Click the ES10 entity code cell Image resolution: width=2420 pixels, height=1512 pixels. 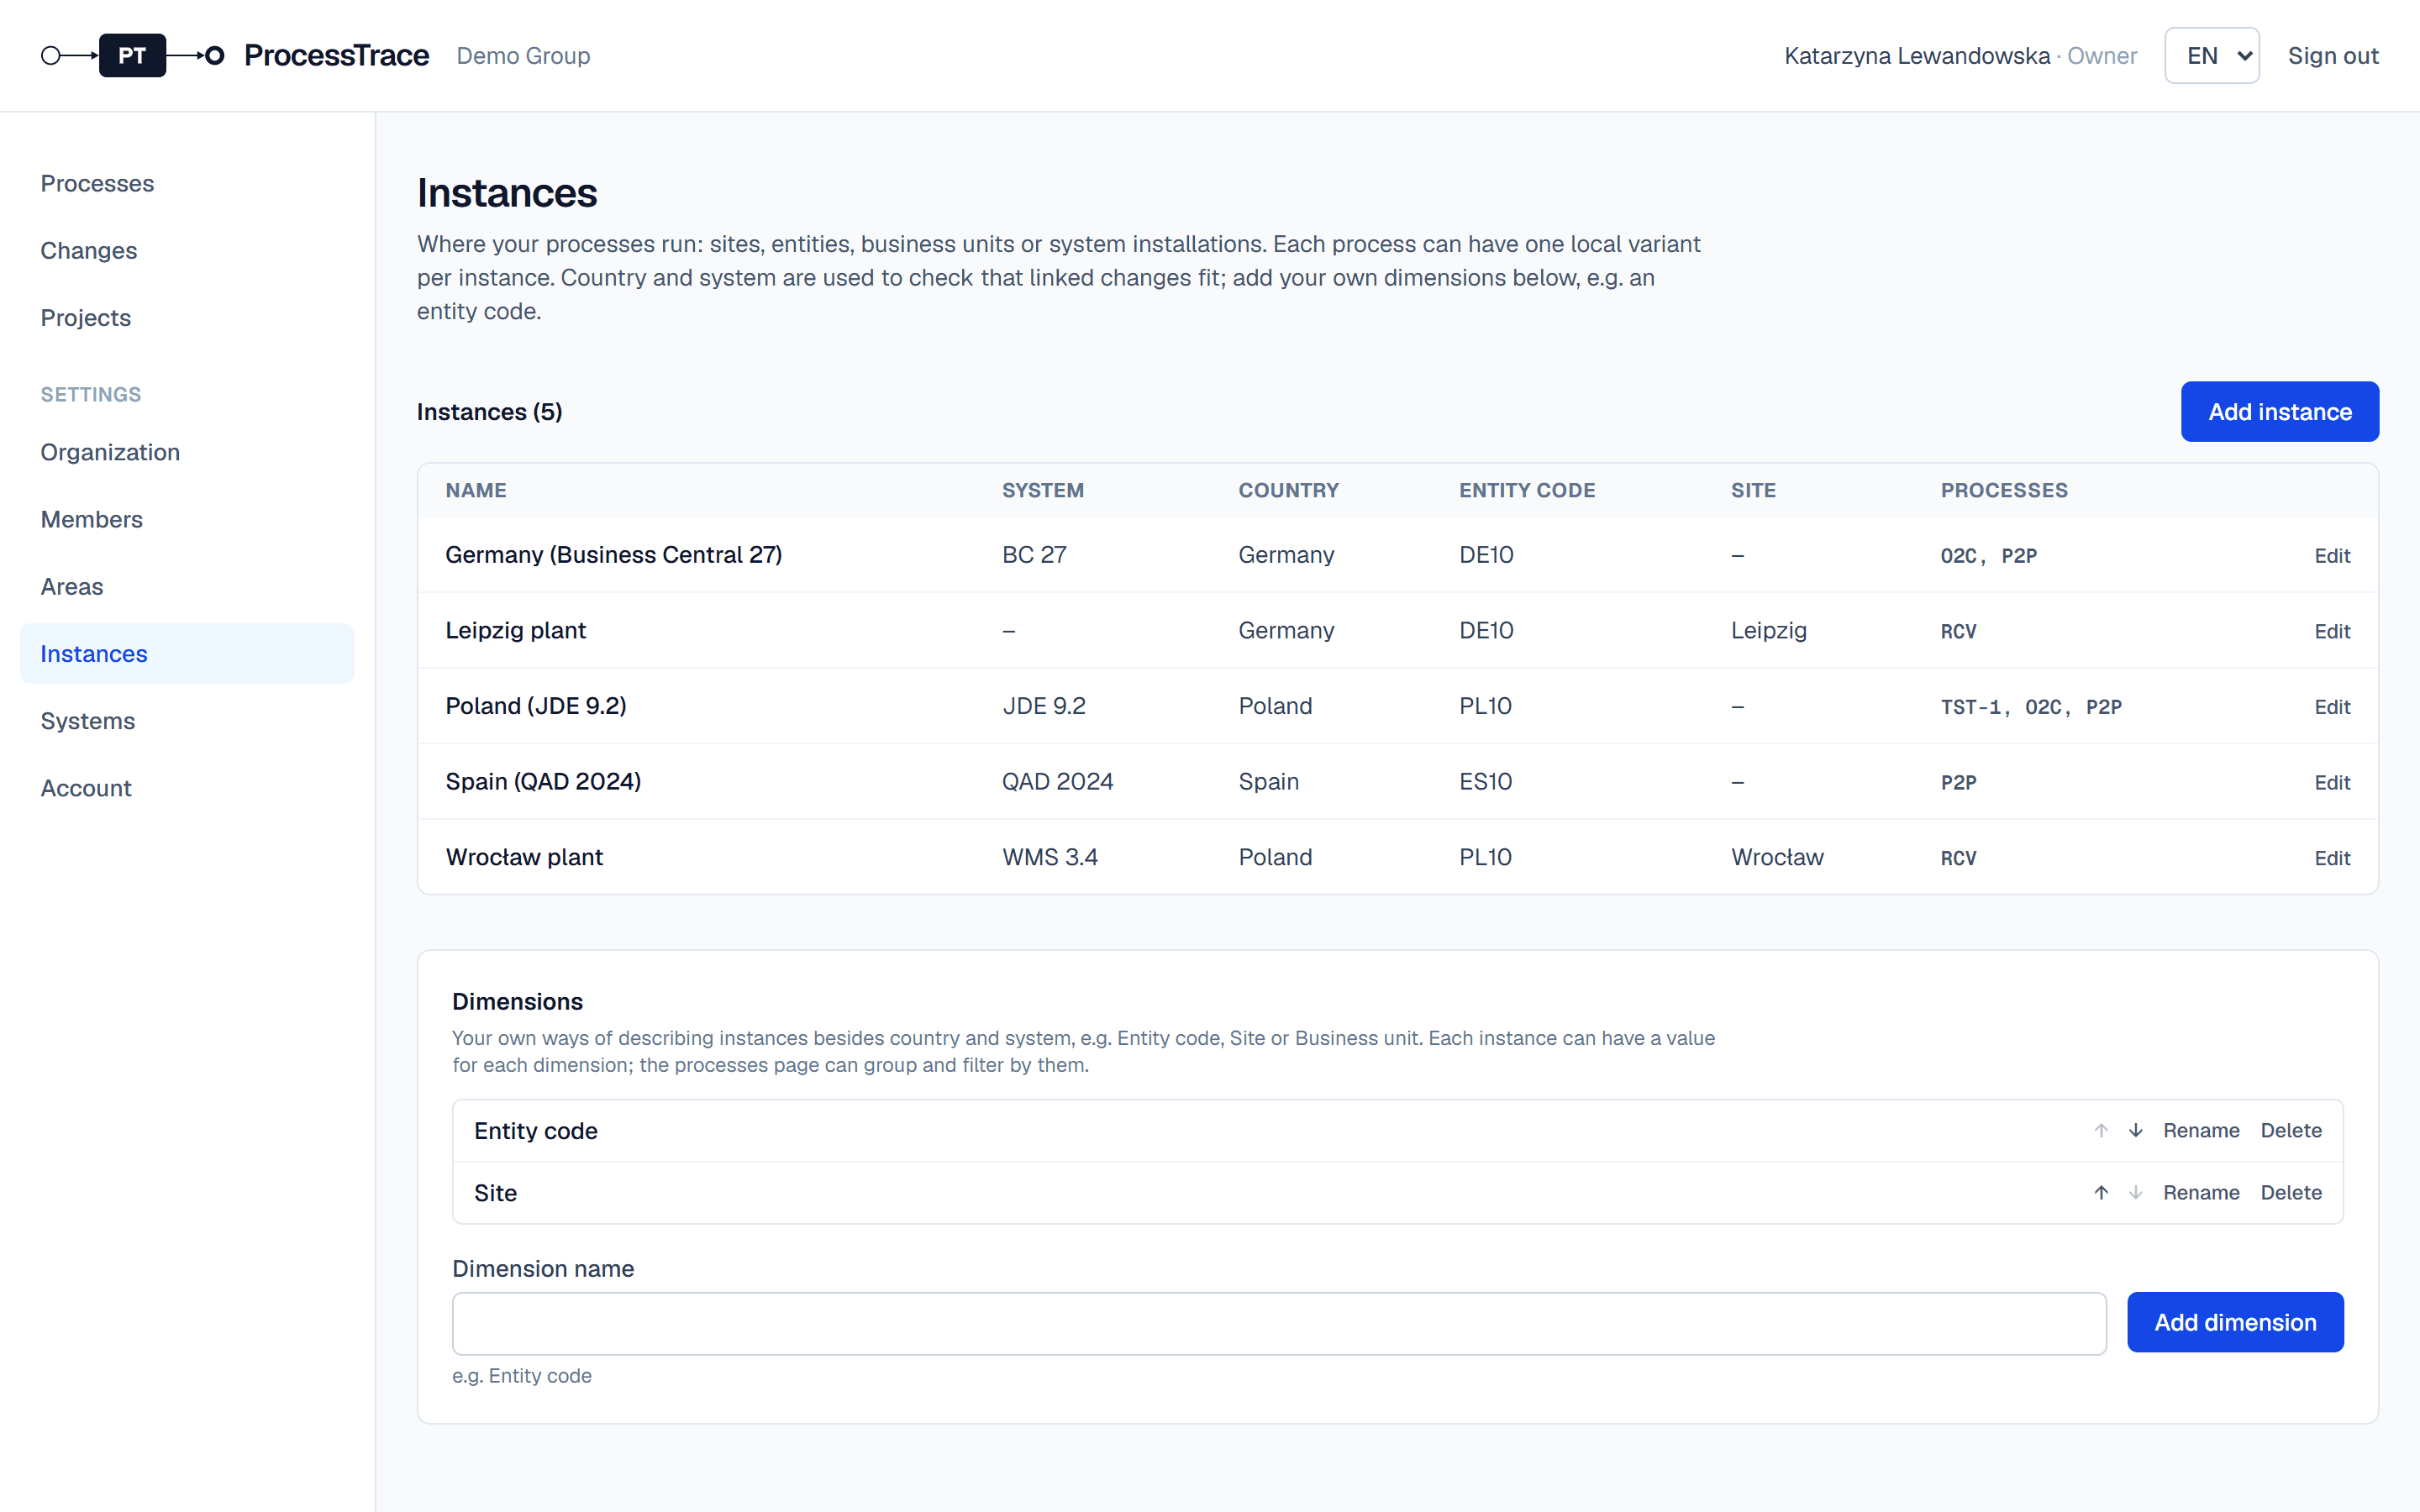tap(1485, 782)
